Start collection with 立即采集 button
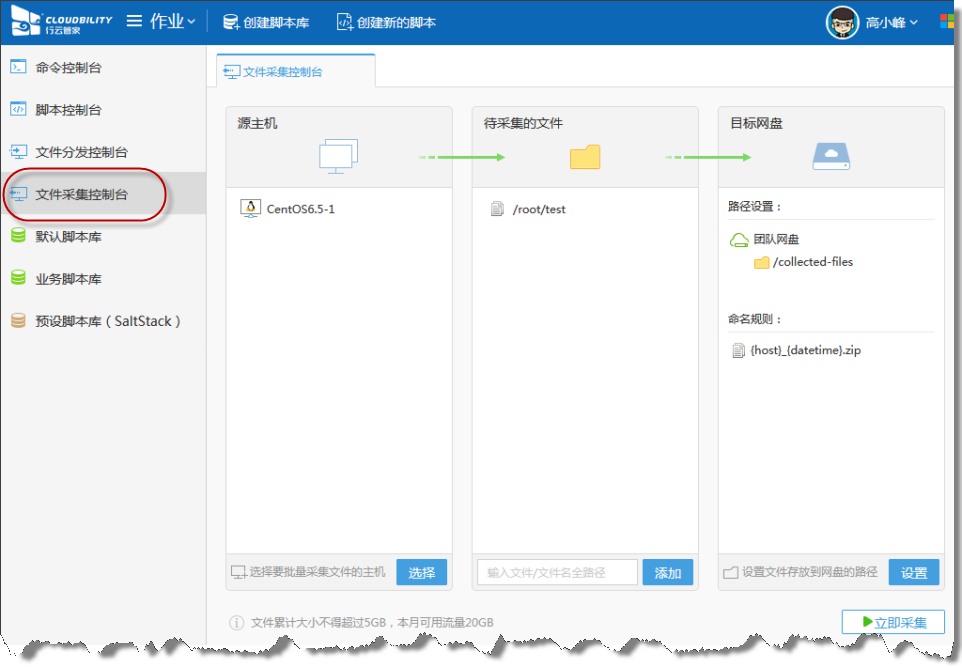Screen dimensions: 962x667 click(893, 622)
